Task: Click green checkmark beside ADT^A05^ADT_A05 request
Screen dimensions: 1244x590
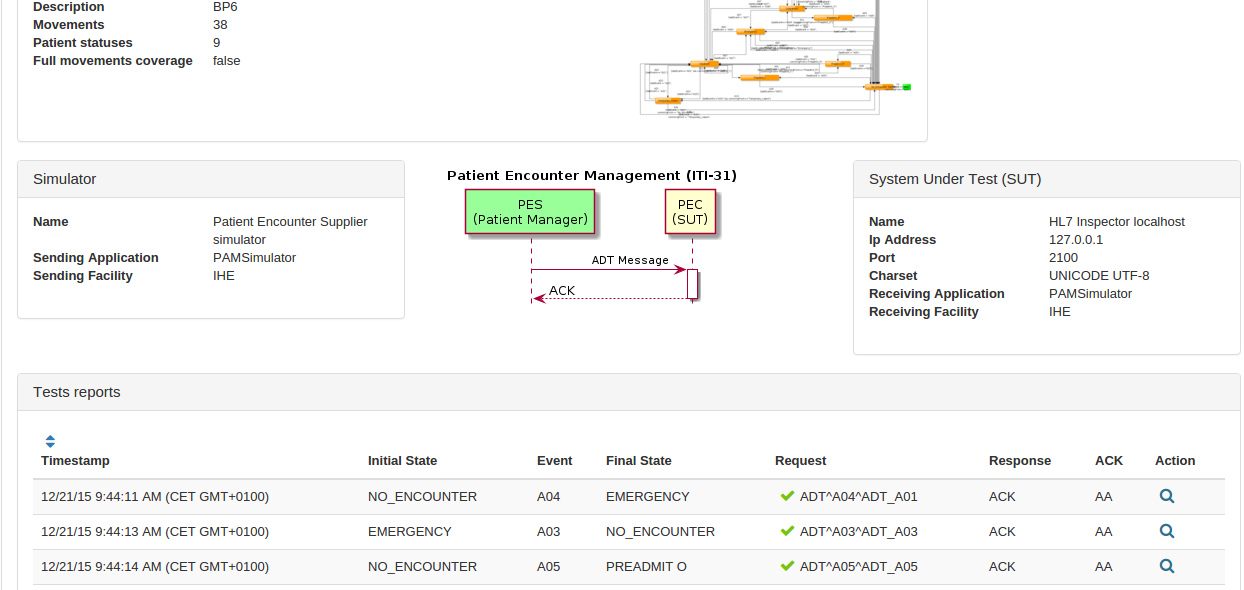Action: click(787, 566)
